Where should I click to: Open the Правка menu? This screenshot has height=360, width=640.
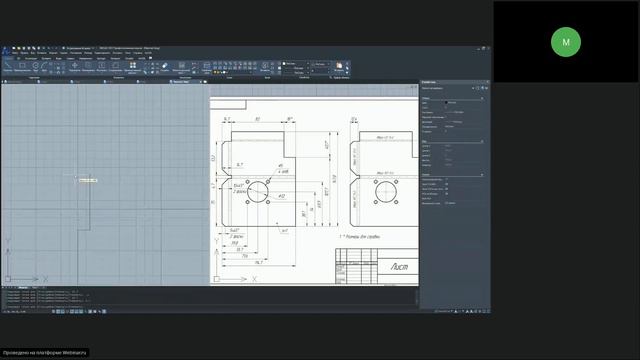[24, 53]
